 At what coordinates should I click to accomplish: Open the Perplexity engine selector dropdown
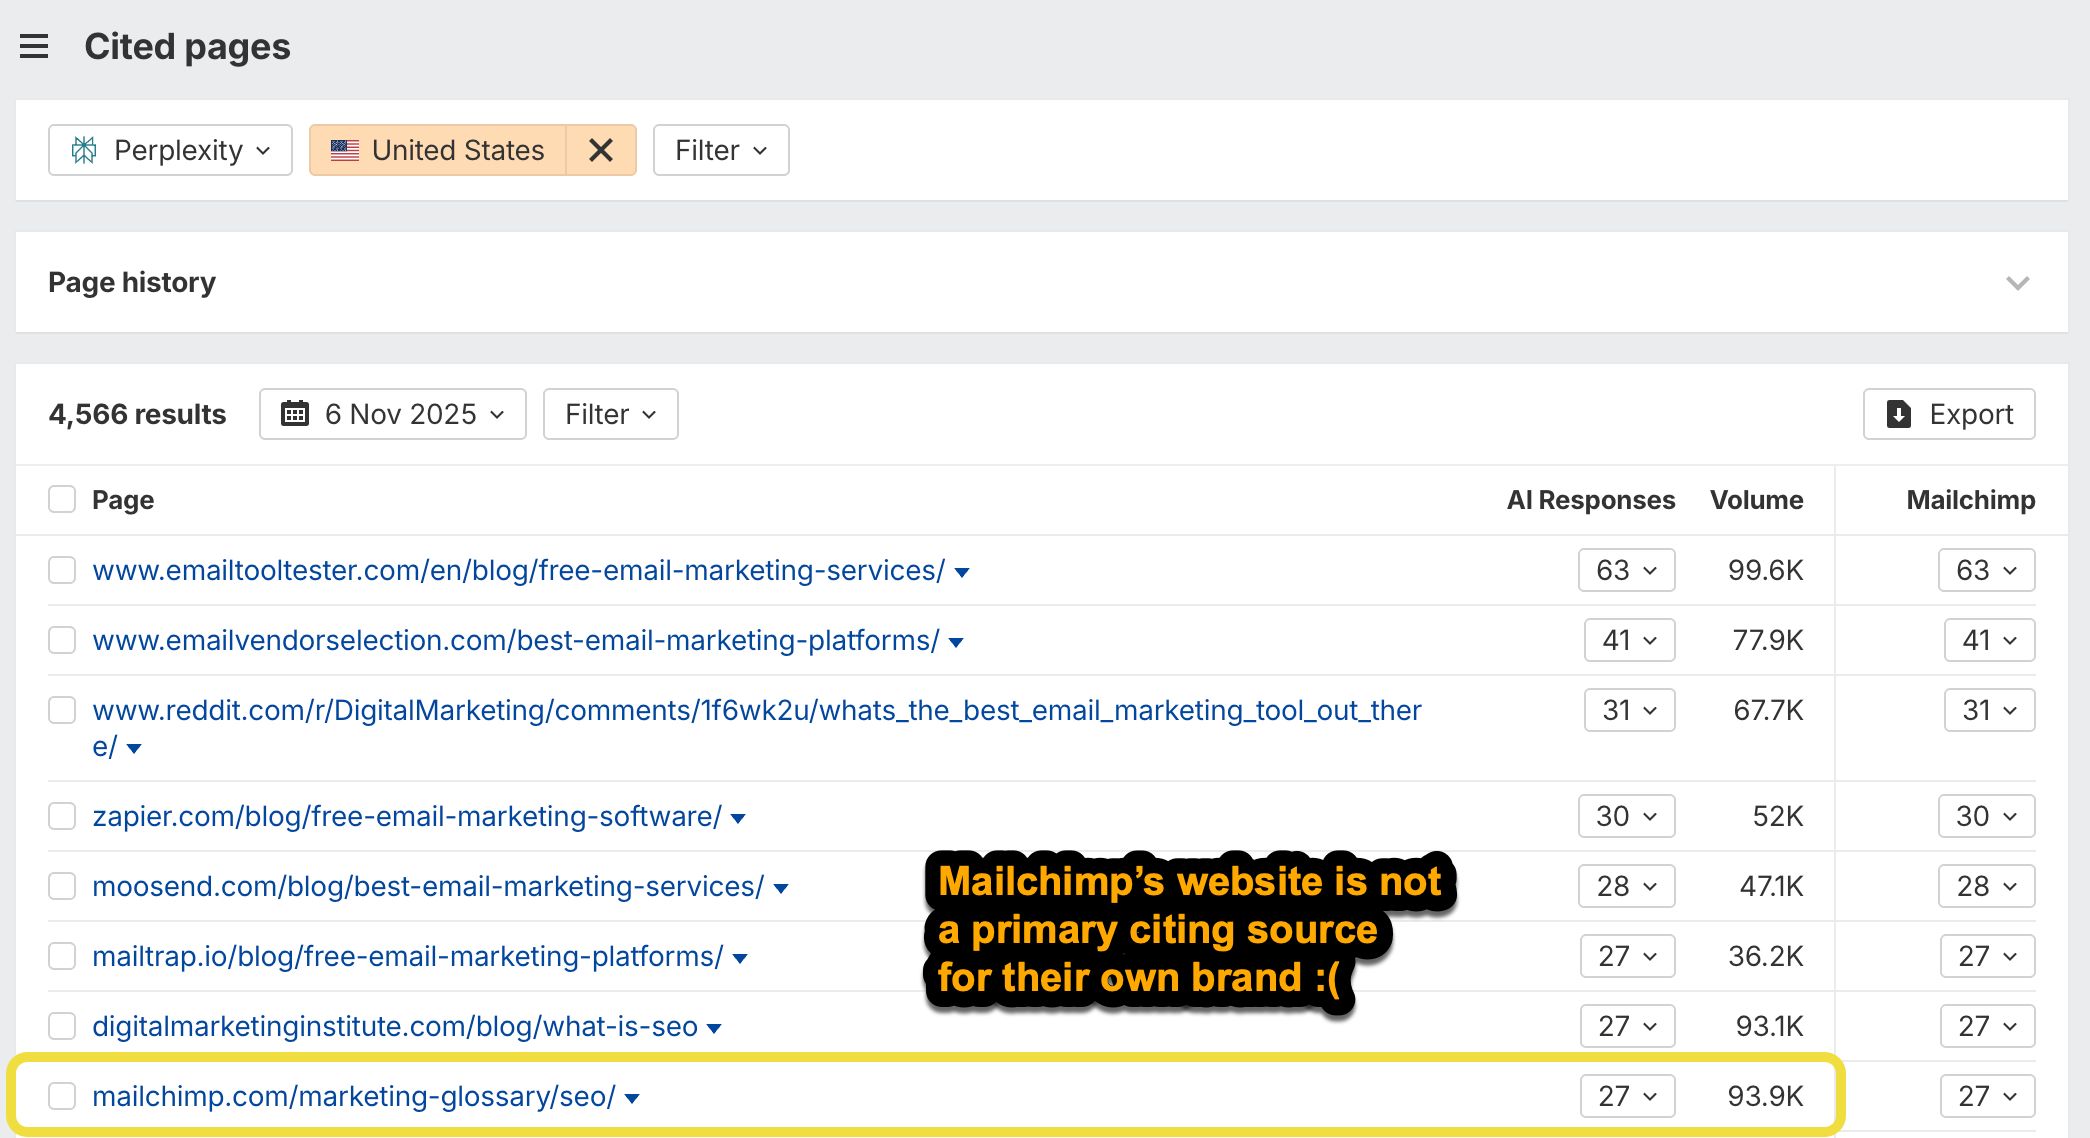(169, 150)
